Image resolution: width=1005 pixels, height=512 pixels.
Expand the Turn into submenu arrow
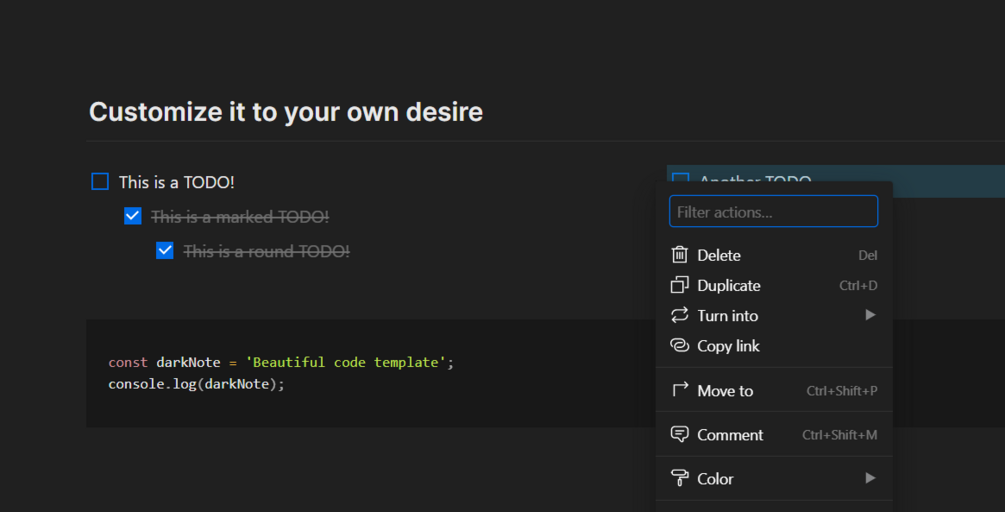pos(870,315)
